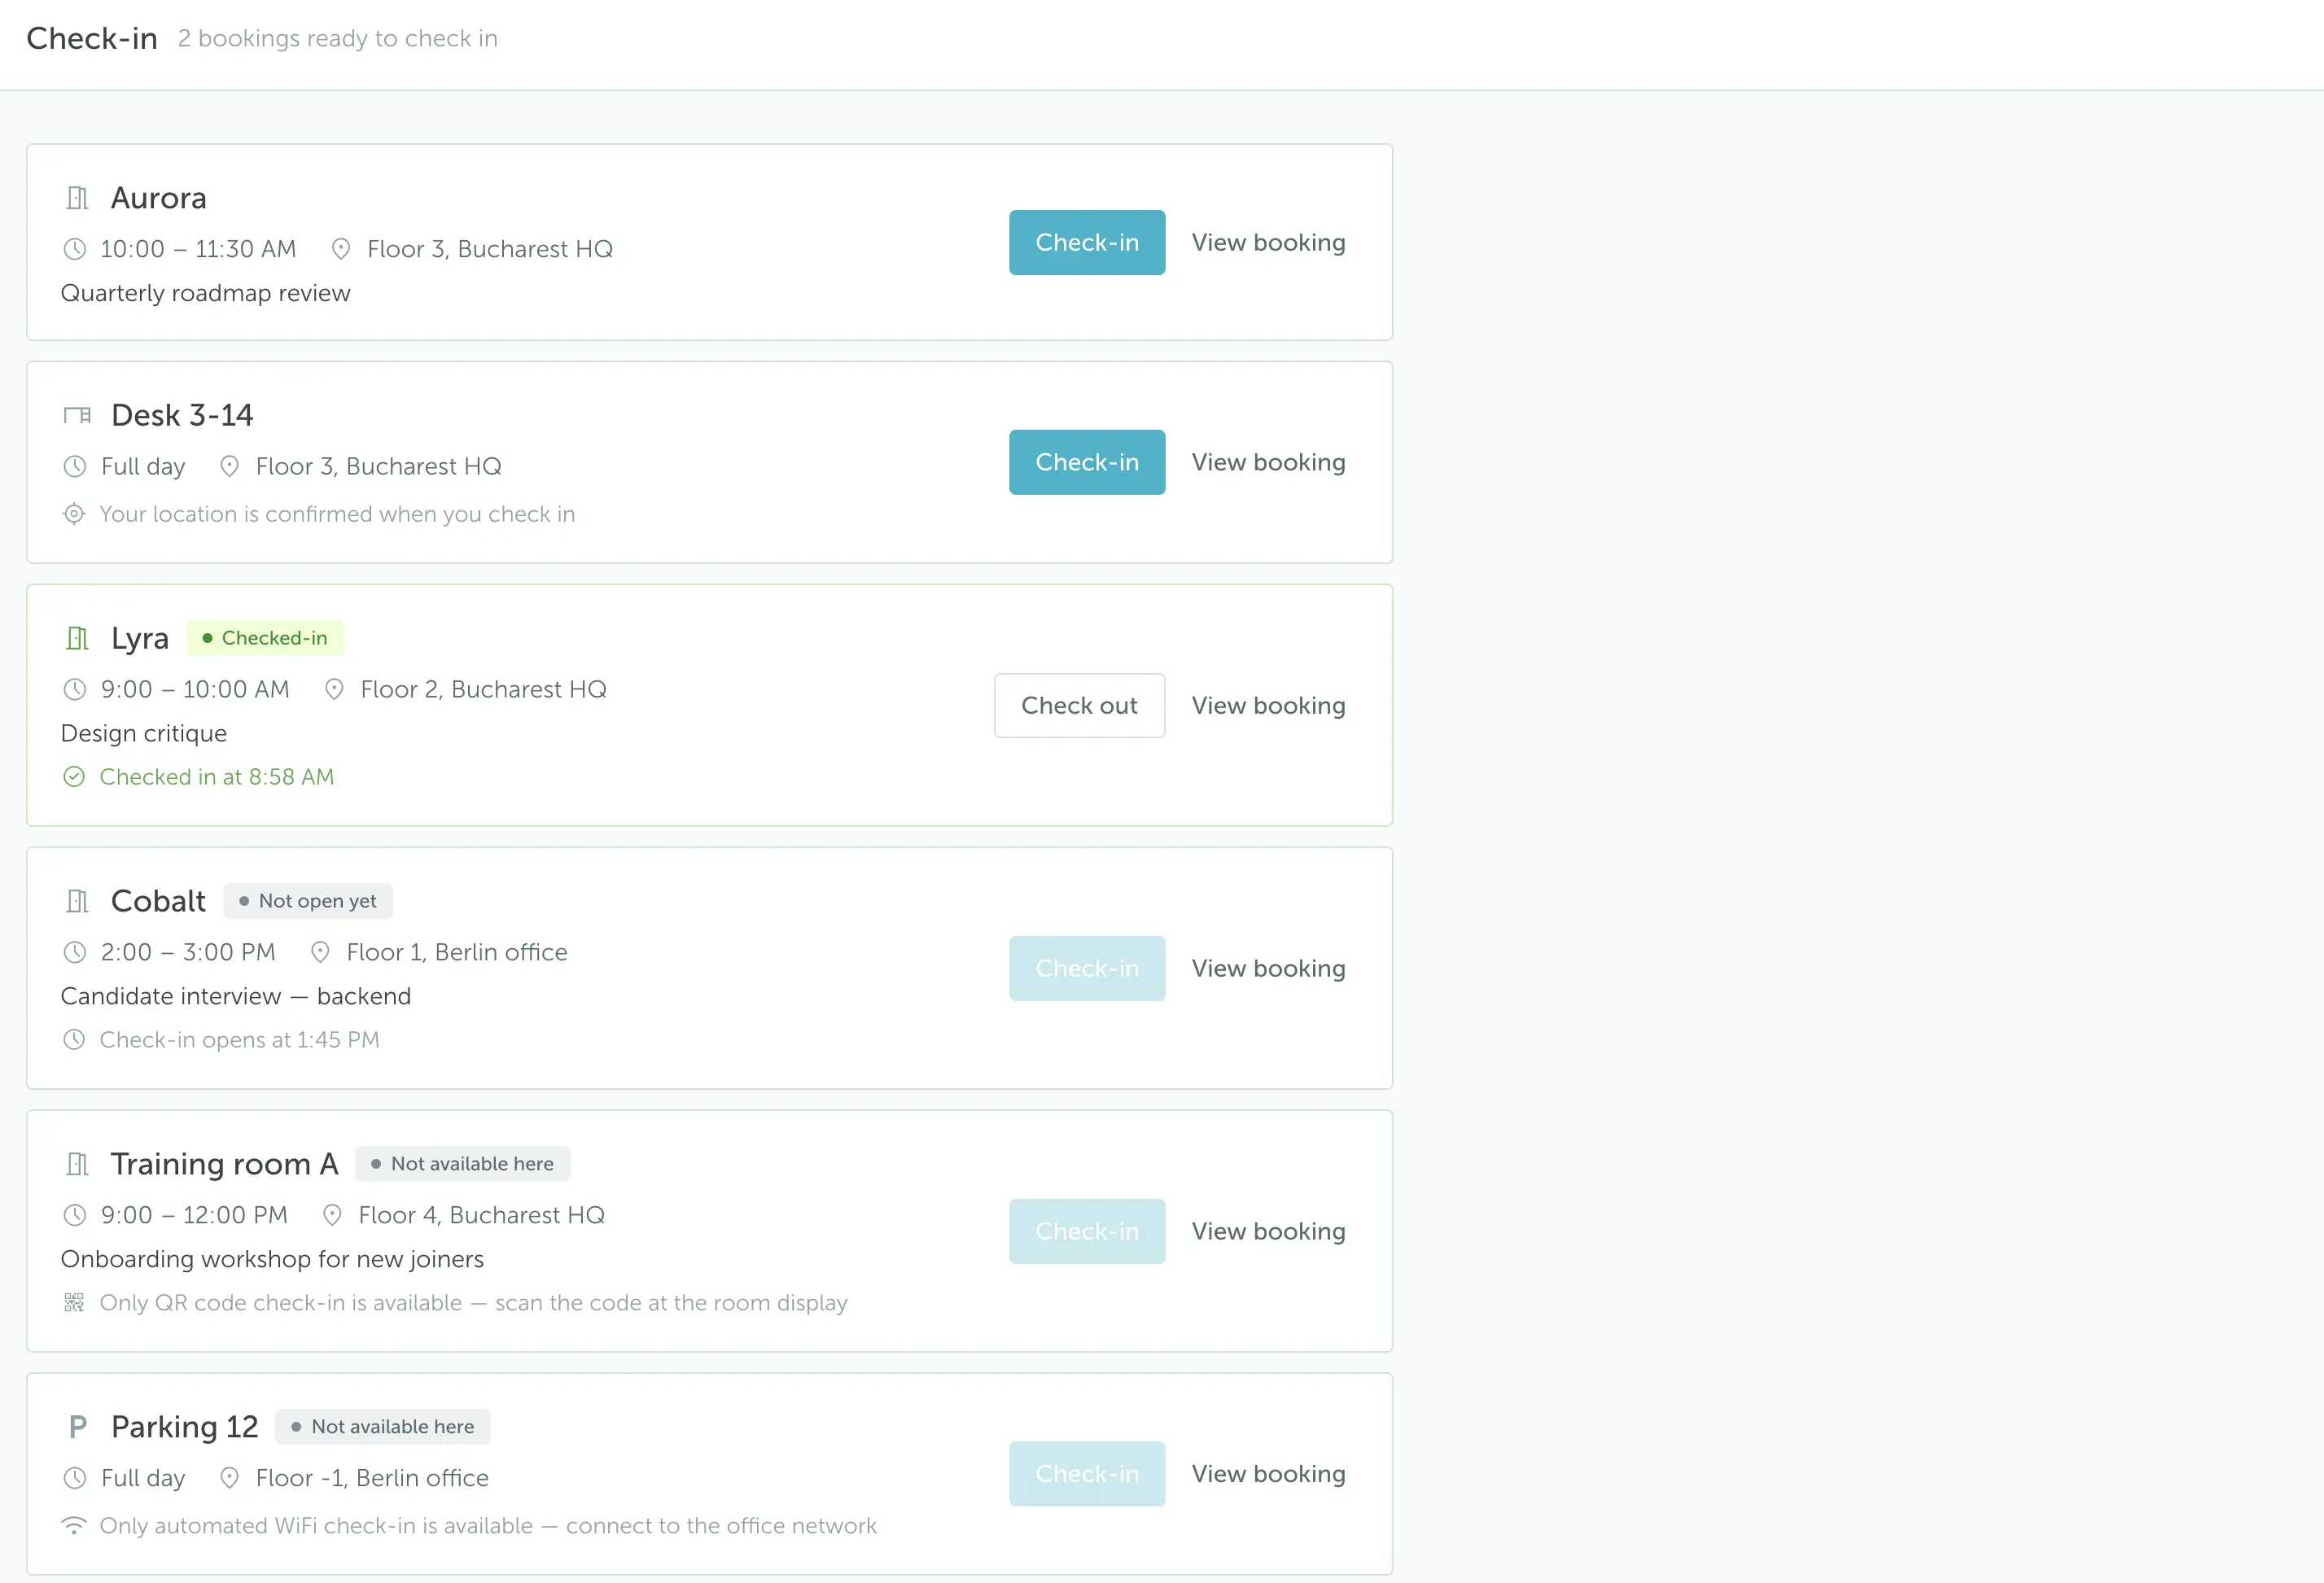This screenshot has height=1583, width=2324.
Task: Click the room icon beside Training room A
Action: click(77, 1164)
